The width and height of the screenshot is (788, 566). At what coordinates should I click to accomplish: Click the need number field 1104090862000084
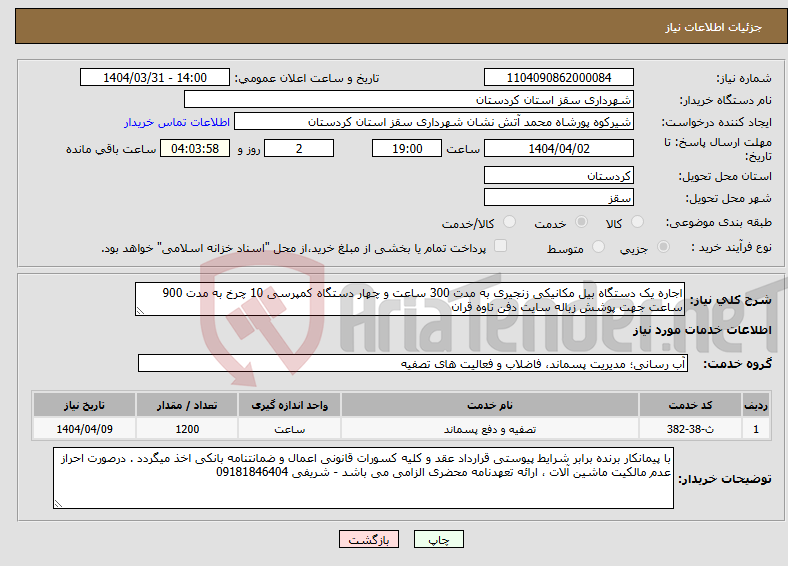[x=558, y=77]
